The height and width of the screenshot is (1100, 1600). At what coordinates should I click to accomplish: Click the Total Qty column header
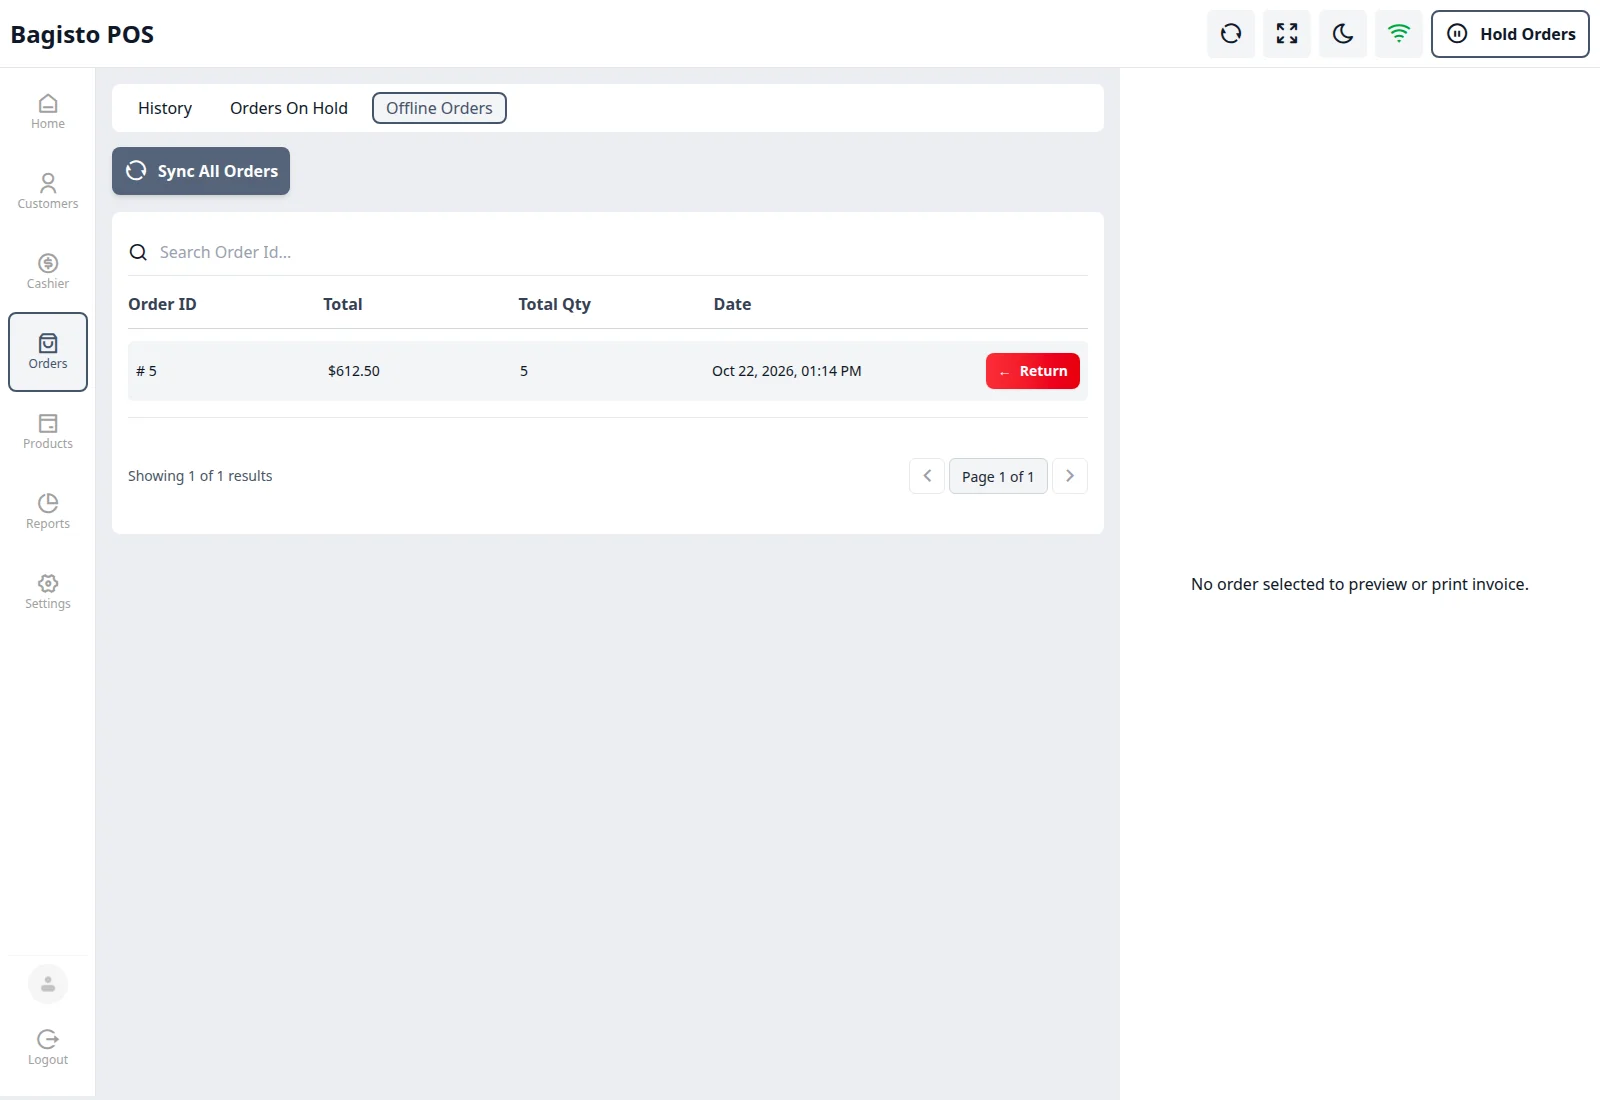tap(555, 304)
